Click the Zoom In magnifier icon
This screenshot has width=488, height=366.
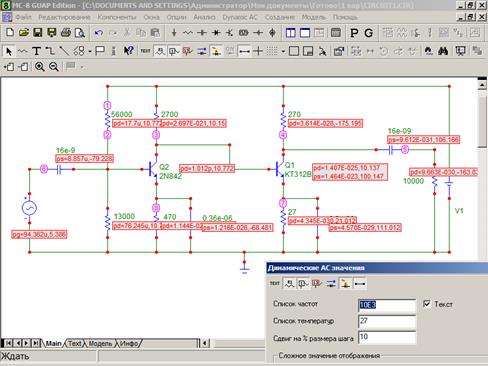(x=40, y=67)
